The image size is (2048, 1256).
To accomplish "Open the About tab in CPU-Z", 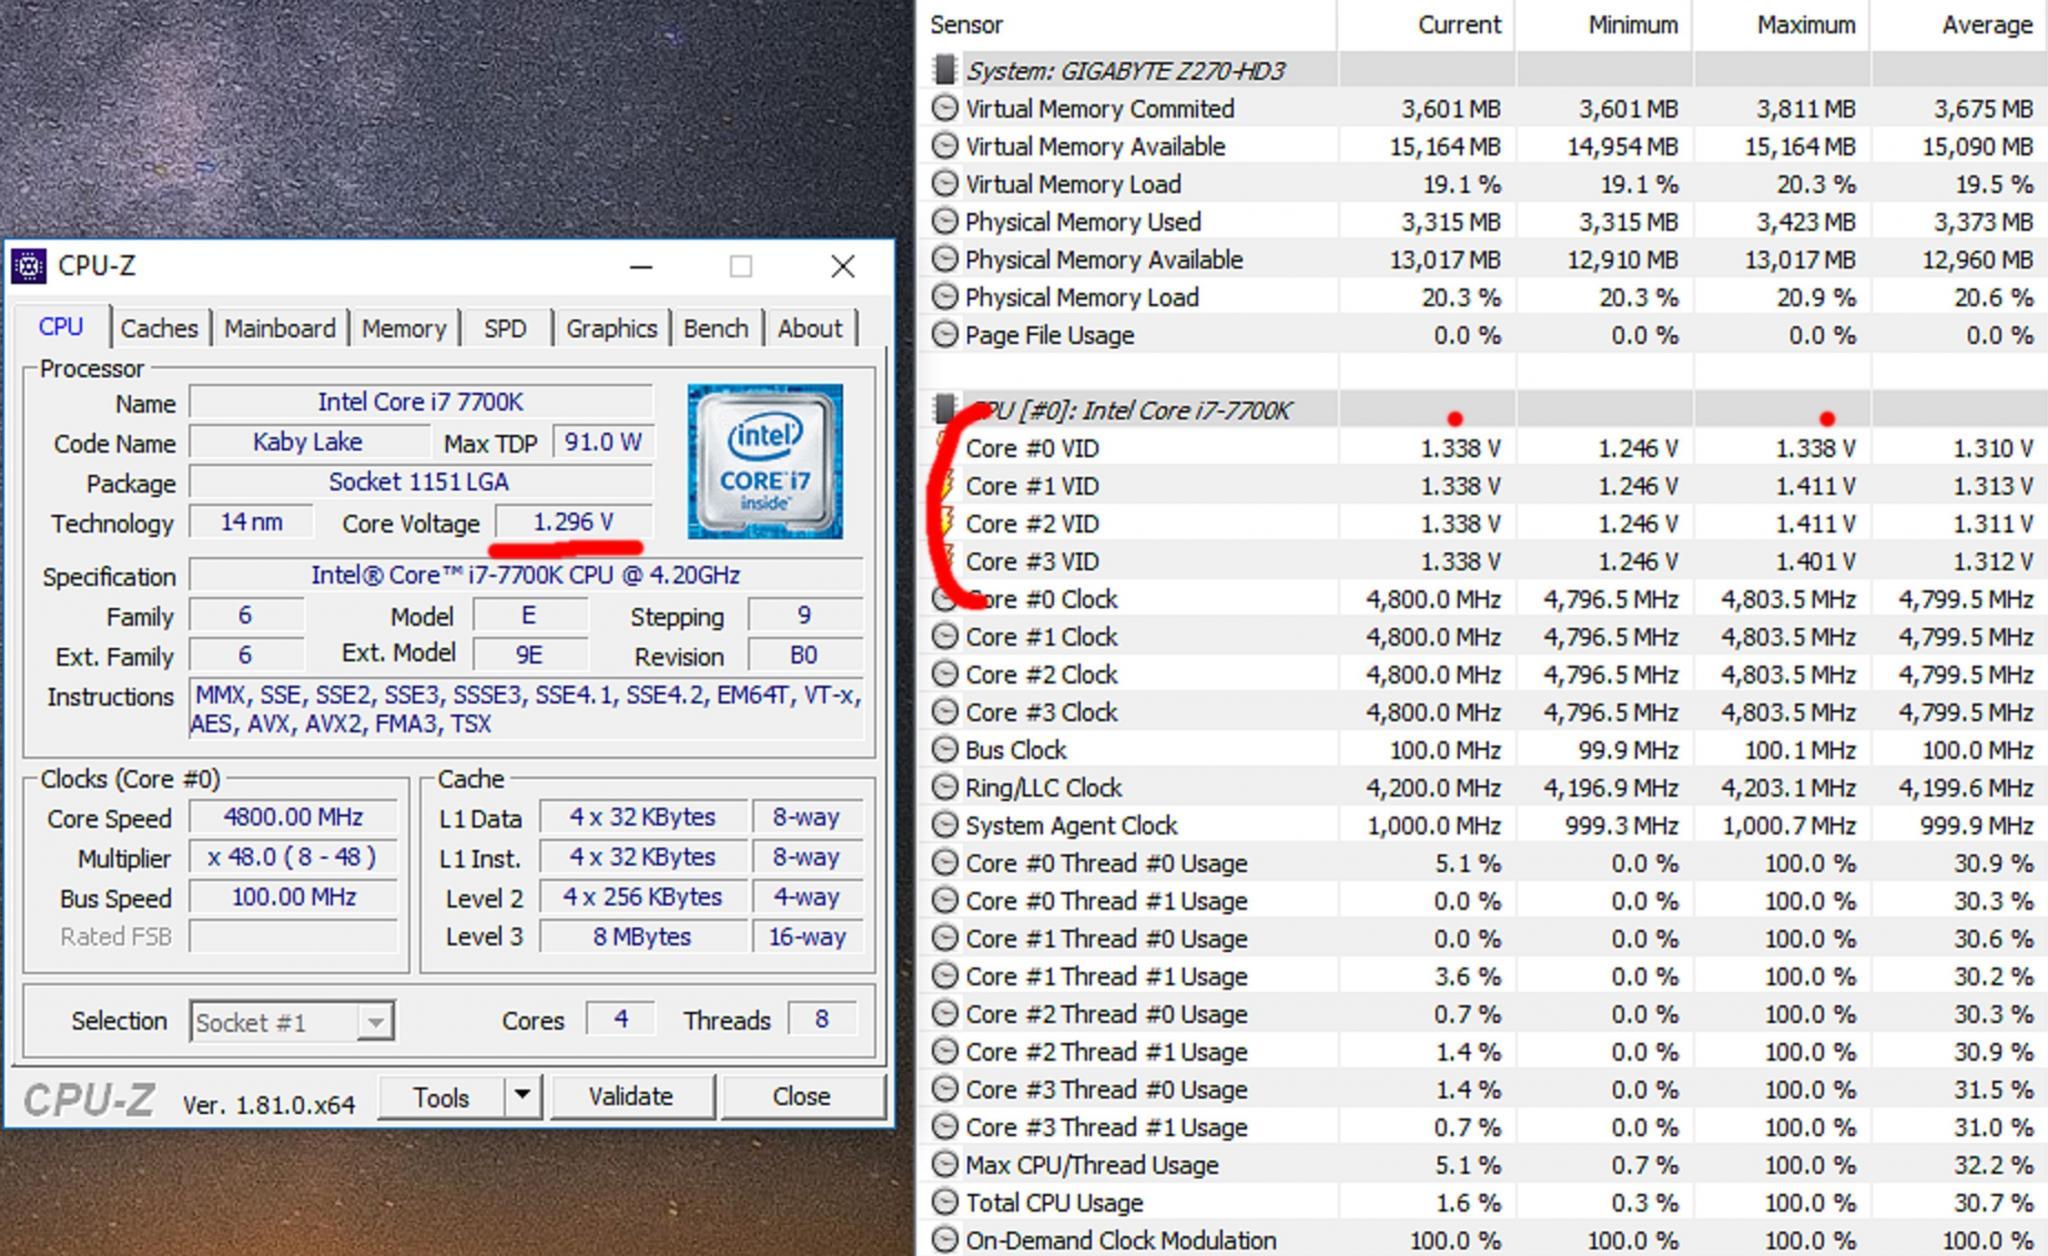I will tap(810, 328).
